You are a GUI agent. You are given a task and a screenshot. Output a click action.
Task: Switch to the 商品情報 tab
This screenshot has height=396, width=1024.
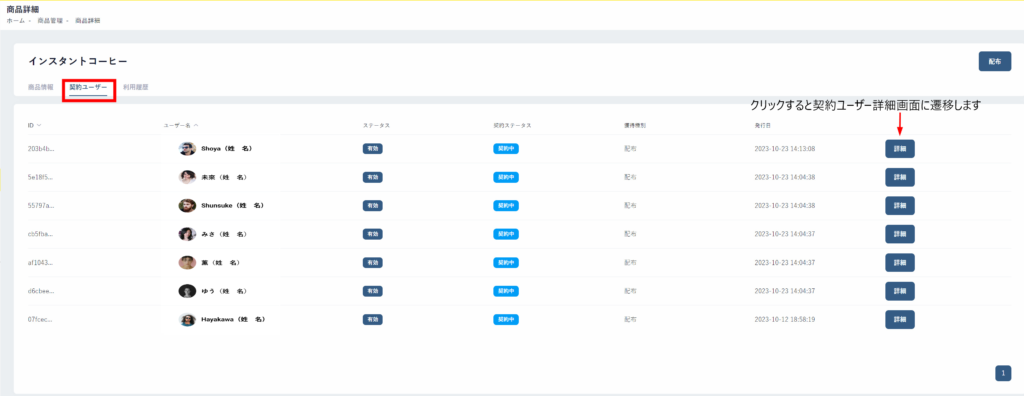click(40, 87)
